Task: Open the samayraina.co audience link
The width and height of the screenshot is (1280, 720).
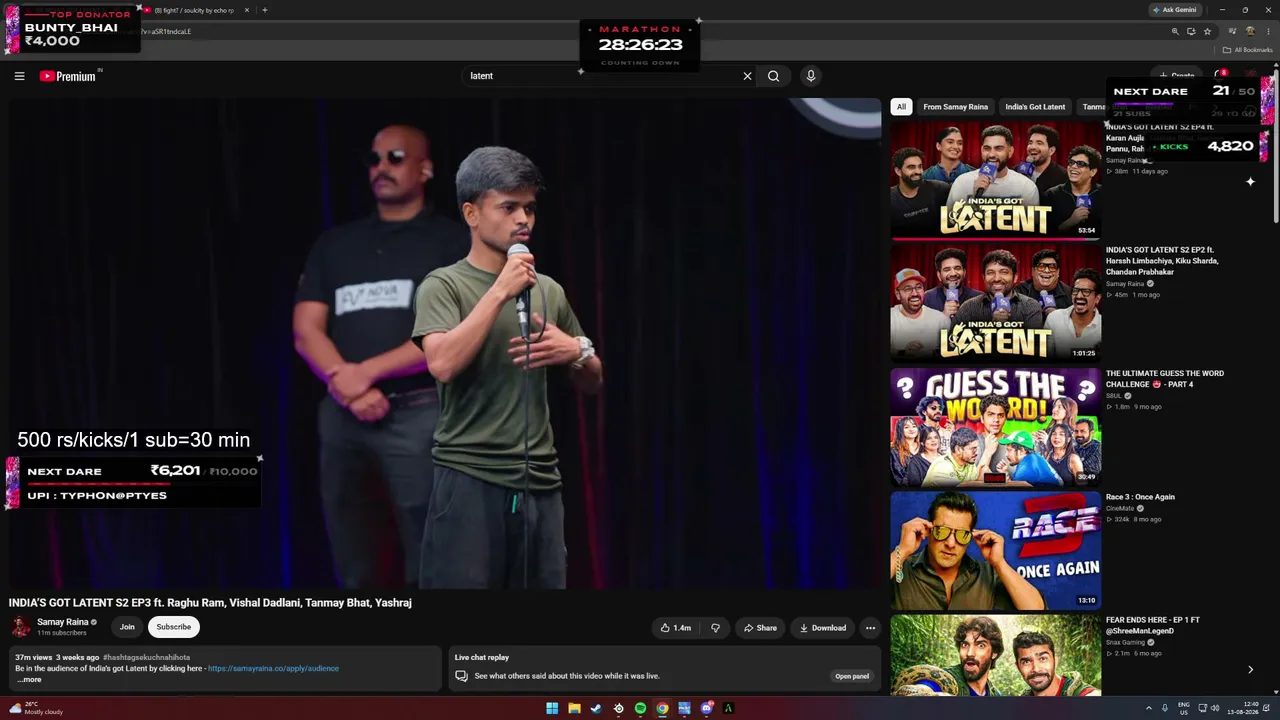Action: tap(273, 668)
